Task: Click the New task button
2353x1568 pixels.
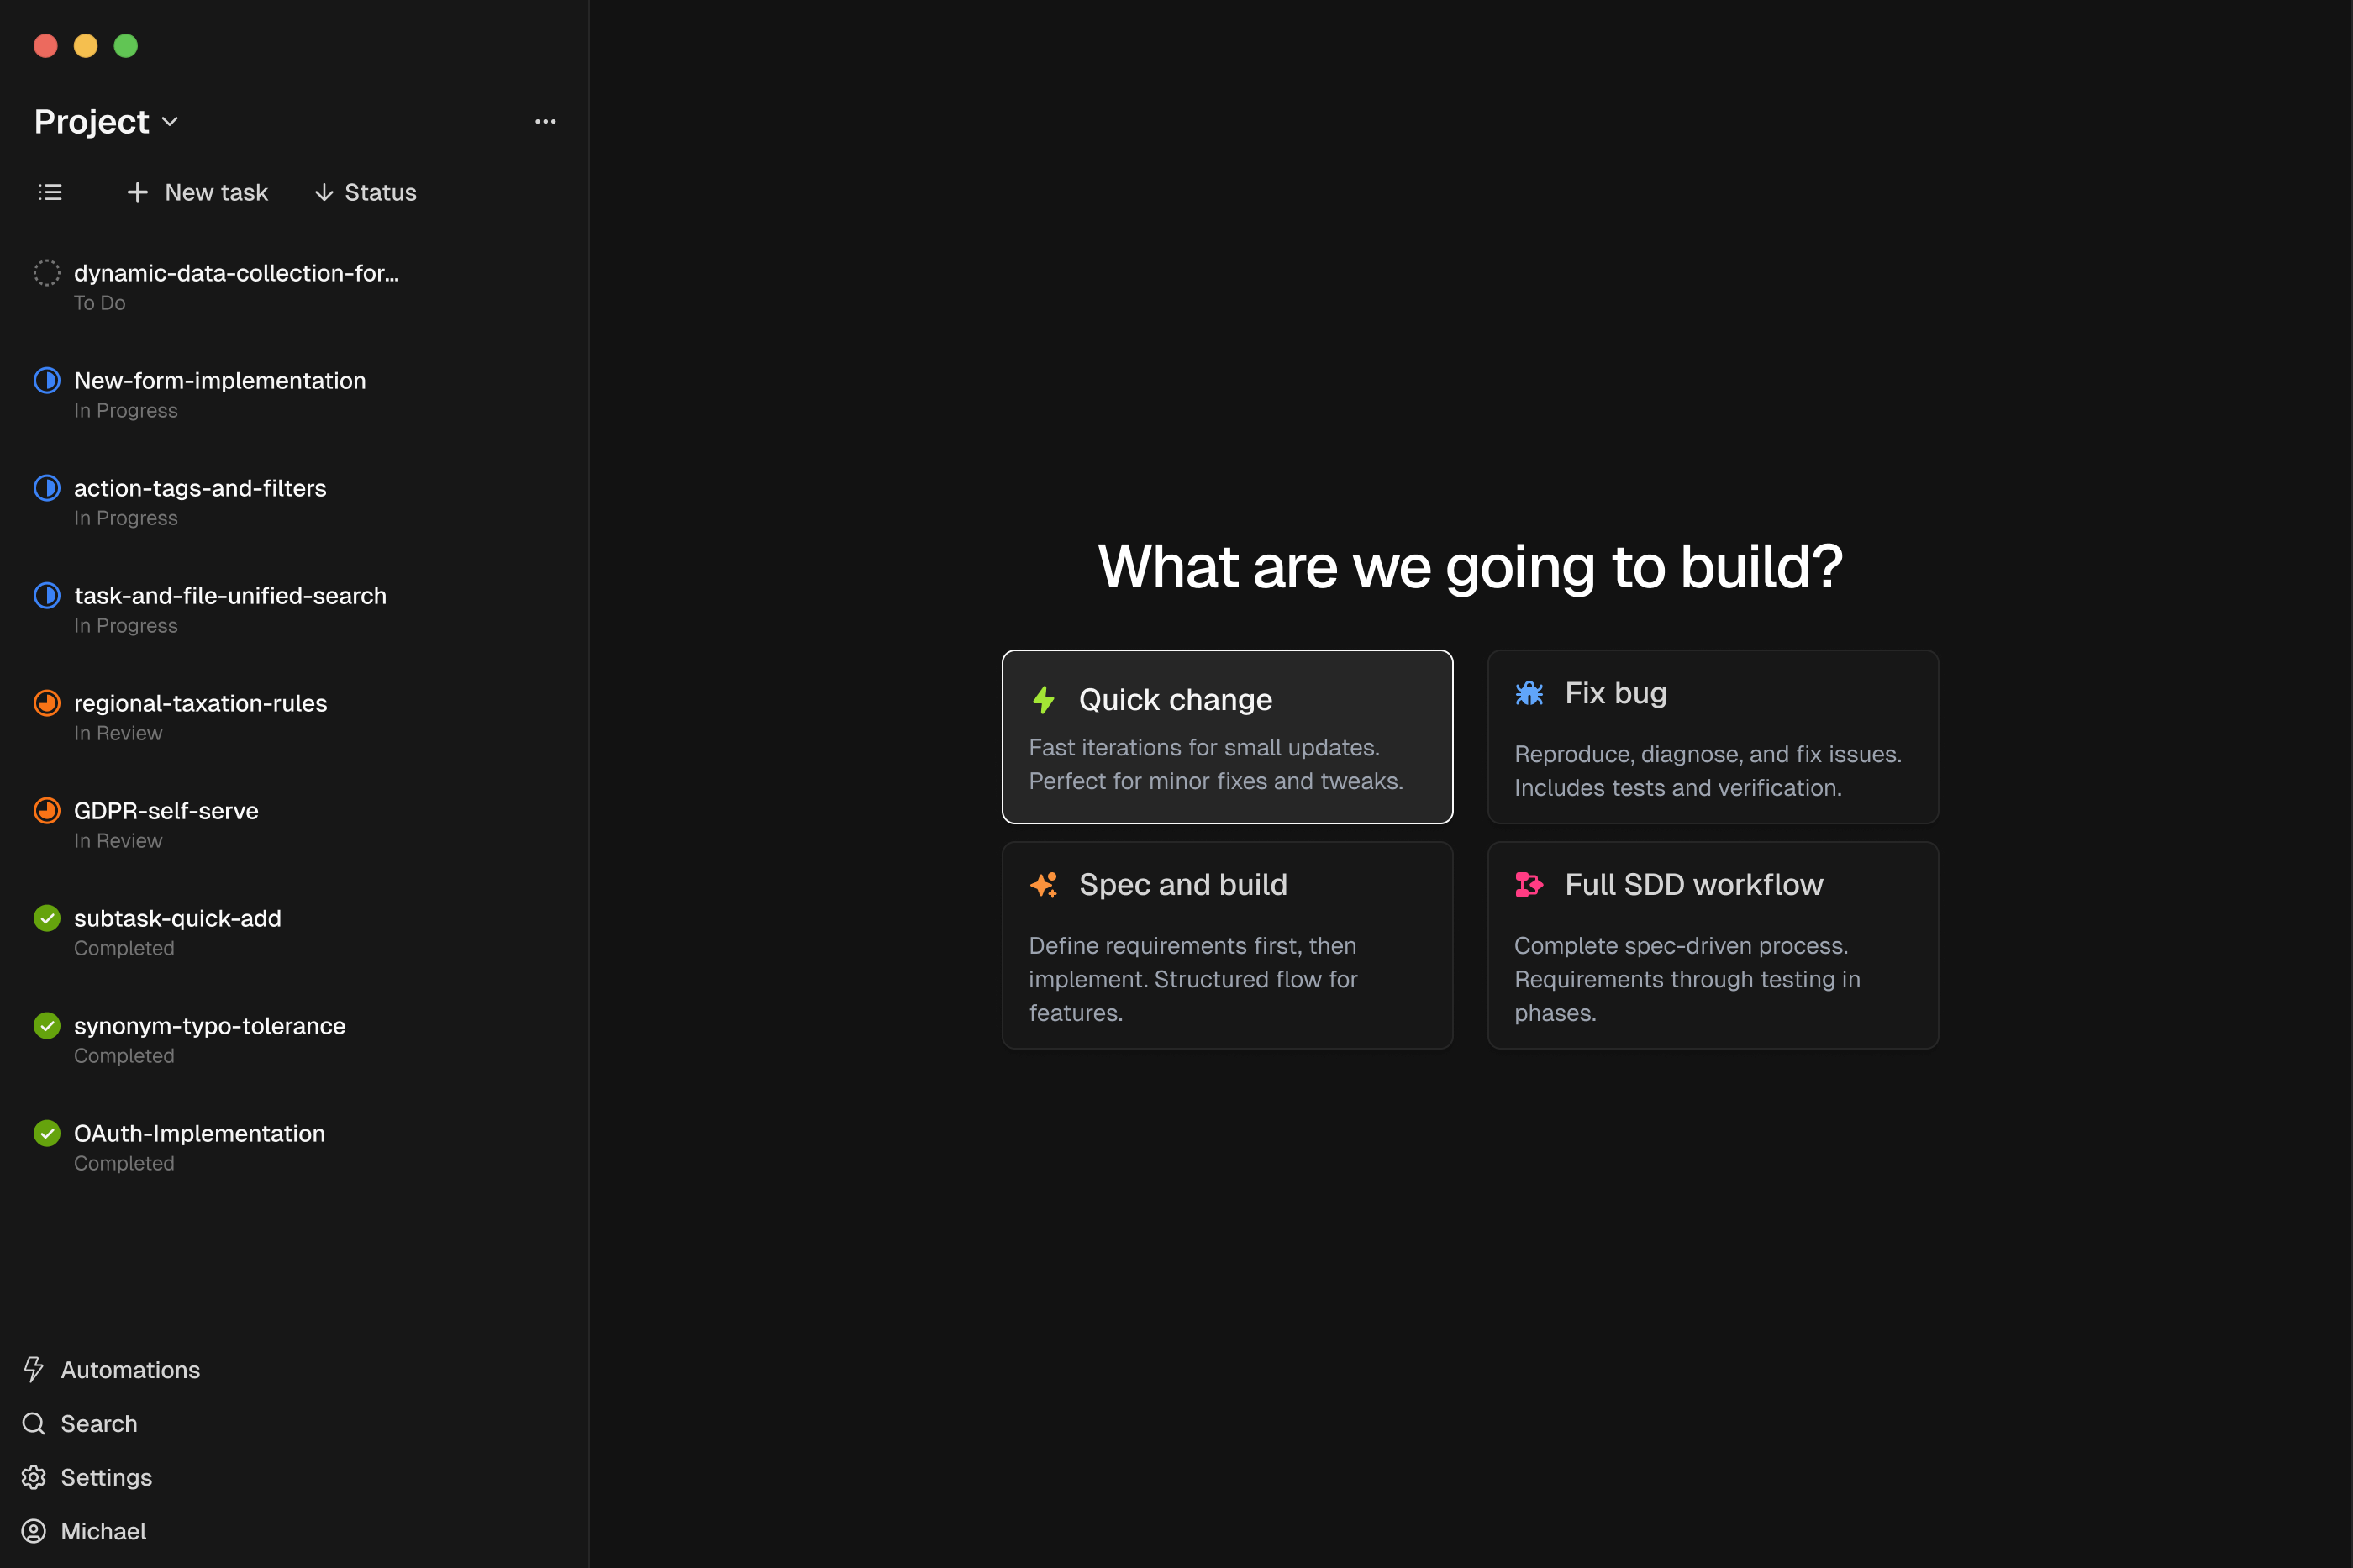Action: (197, 192)
